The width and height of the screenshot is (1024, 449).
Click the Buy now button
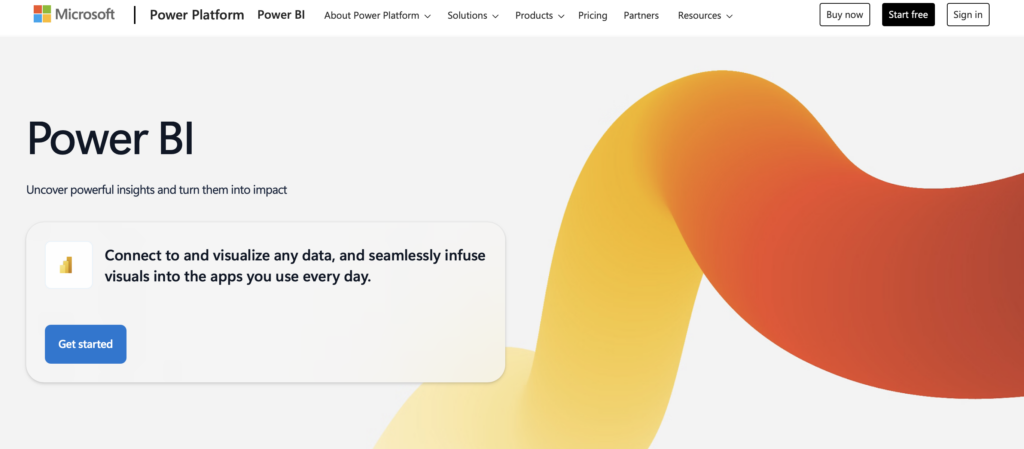(x=844, y=15)
